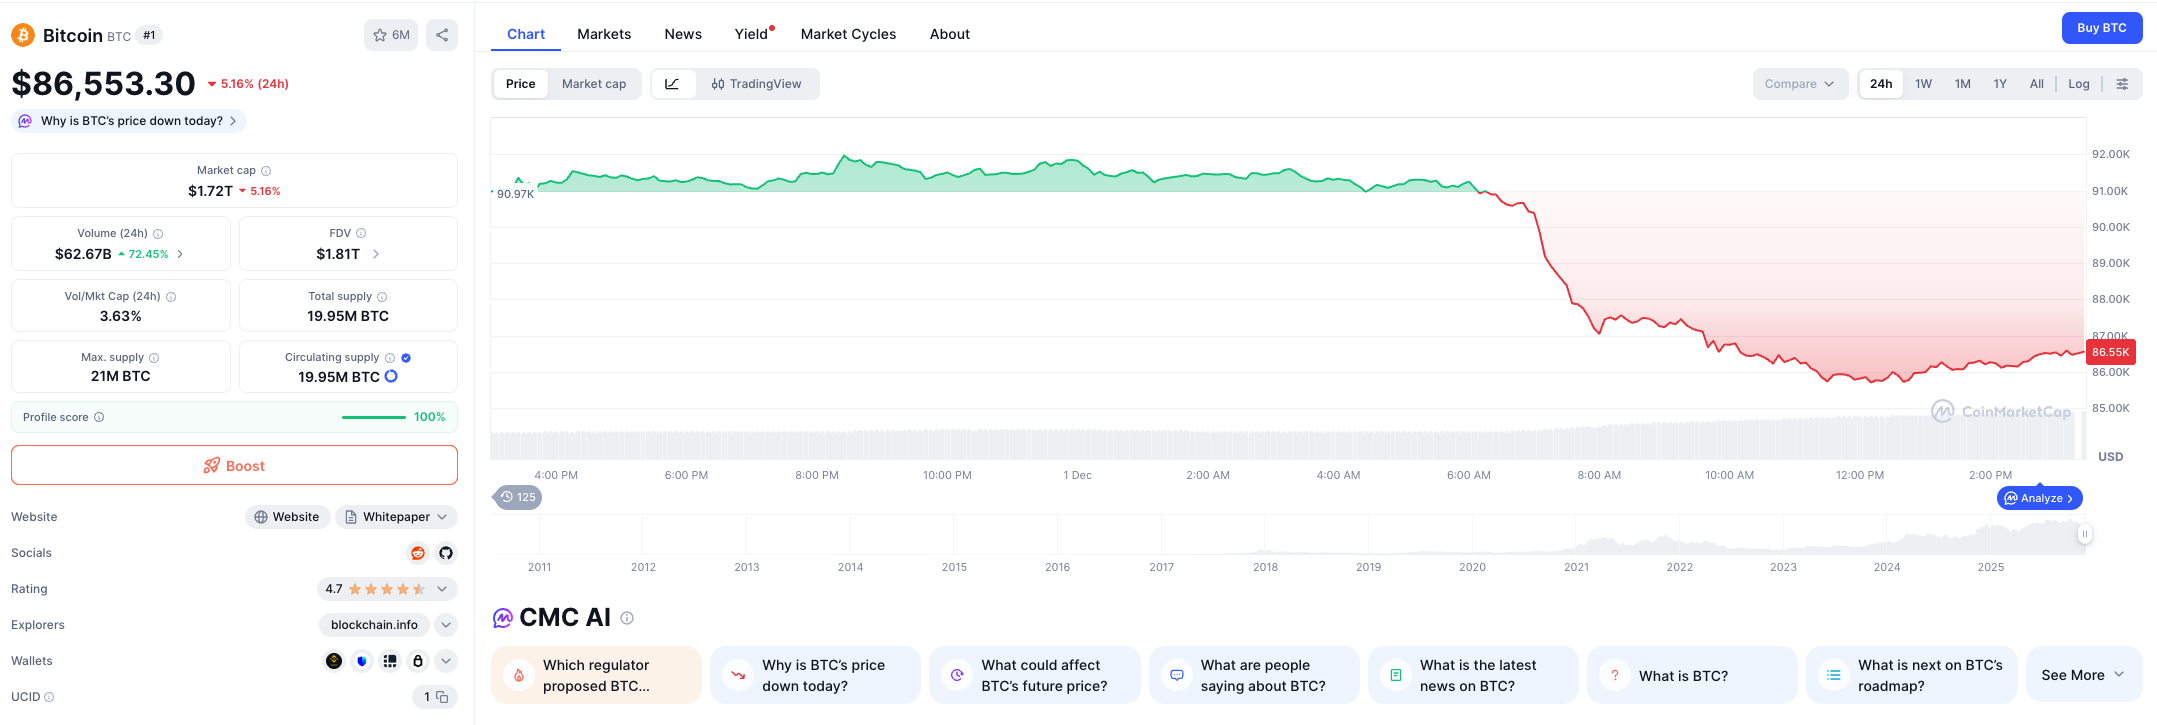Click the share icon next to Bitcoin title
This screenshot has height=725, width=2157.
[441, 35]
